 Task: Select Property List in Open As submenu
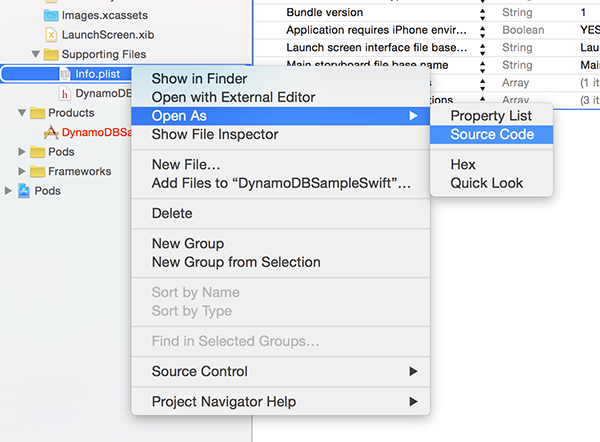point(491,116)
